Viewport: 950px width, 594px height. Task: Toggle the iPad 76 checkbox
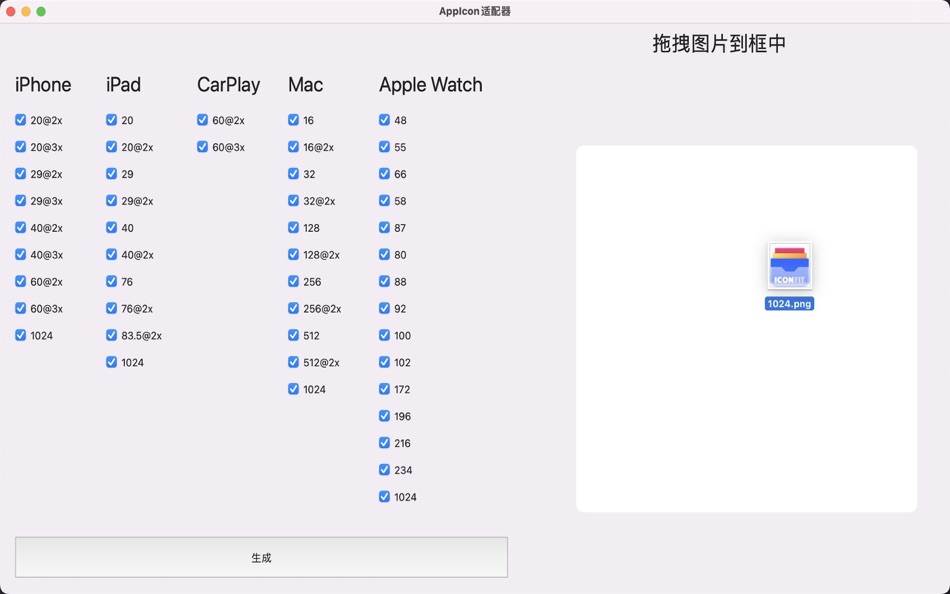click(x=111, y=281)
